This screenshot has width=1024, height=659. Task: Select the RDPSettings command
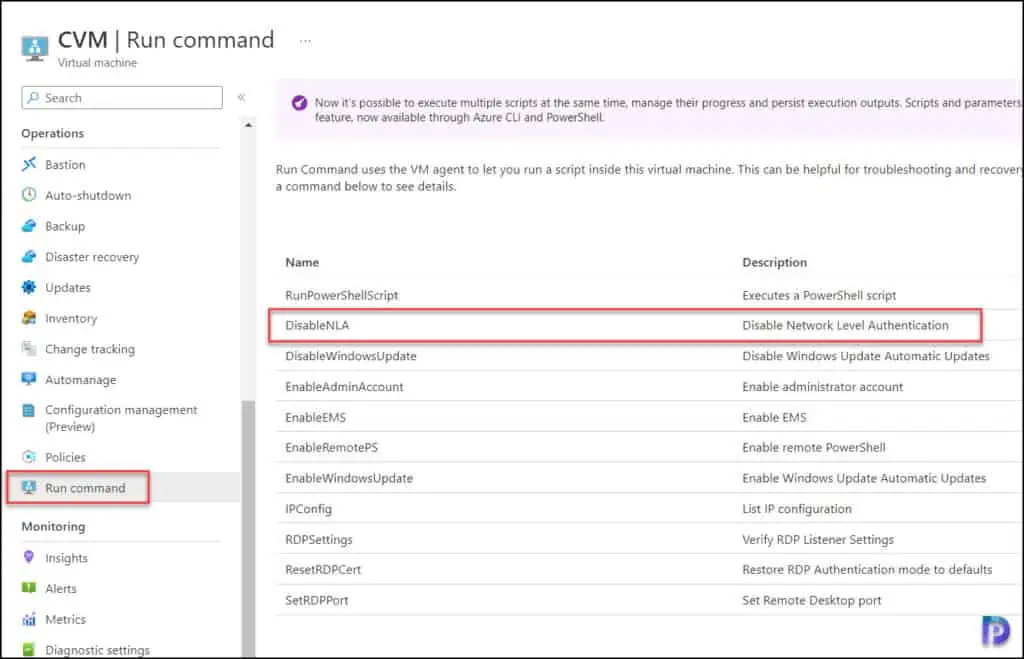coord(319,539)
